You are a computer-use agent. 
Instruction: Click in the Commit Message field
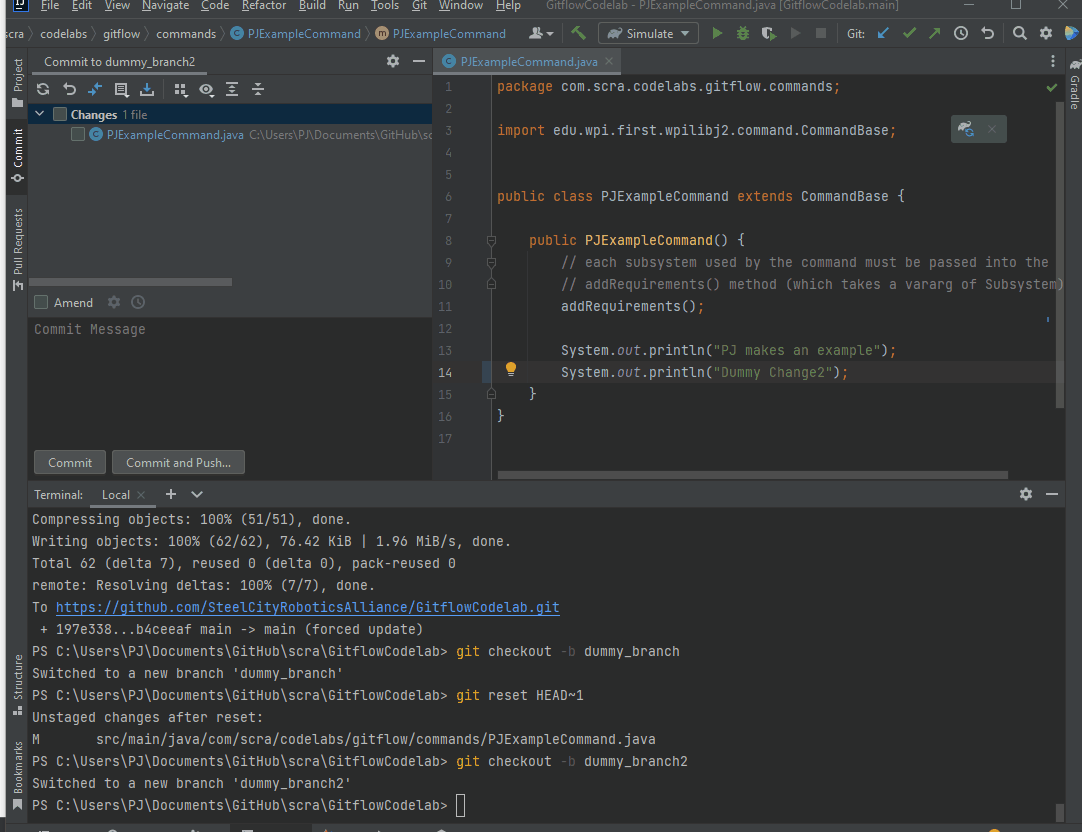pos(230,383)
